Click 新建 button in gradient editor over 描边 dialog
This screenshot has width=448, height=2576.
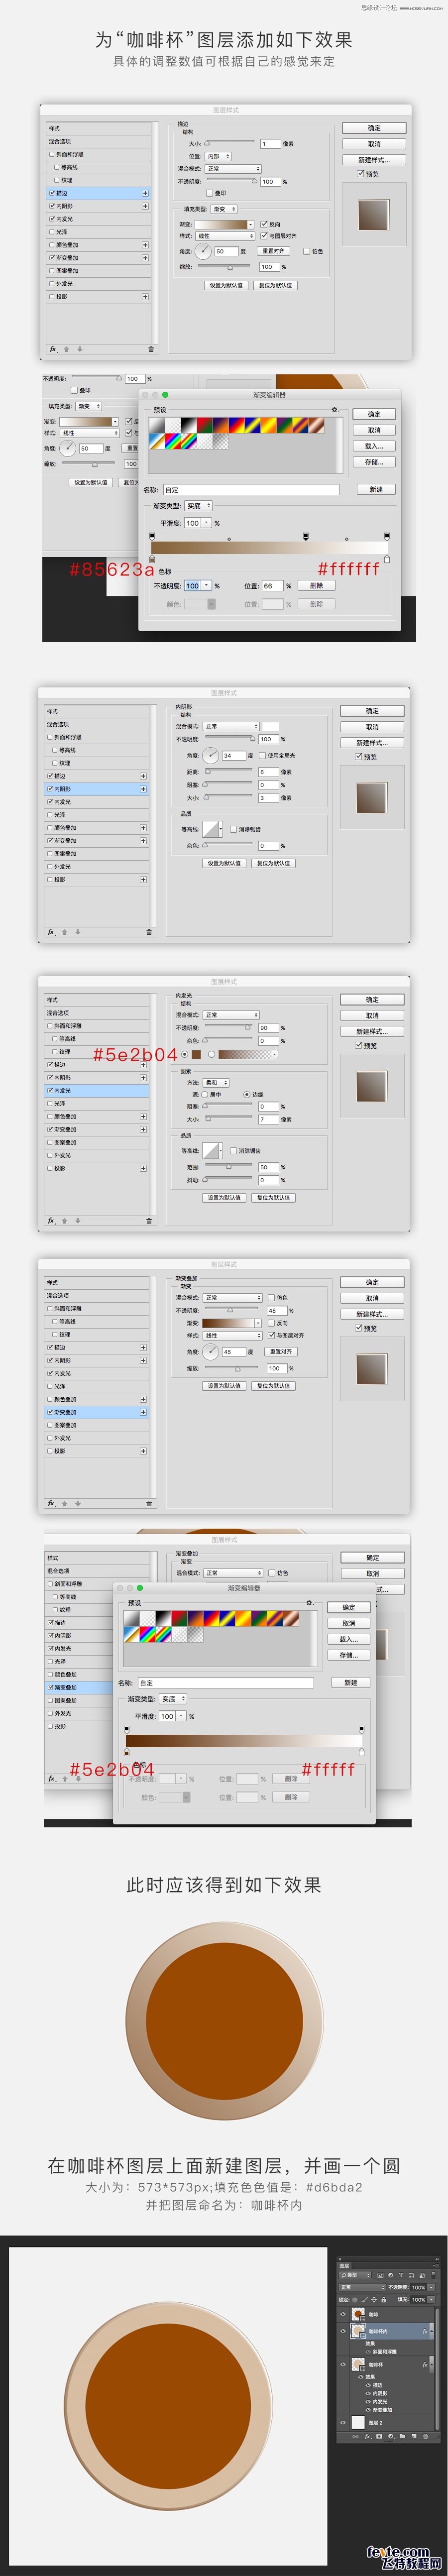pos(375,489)
